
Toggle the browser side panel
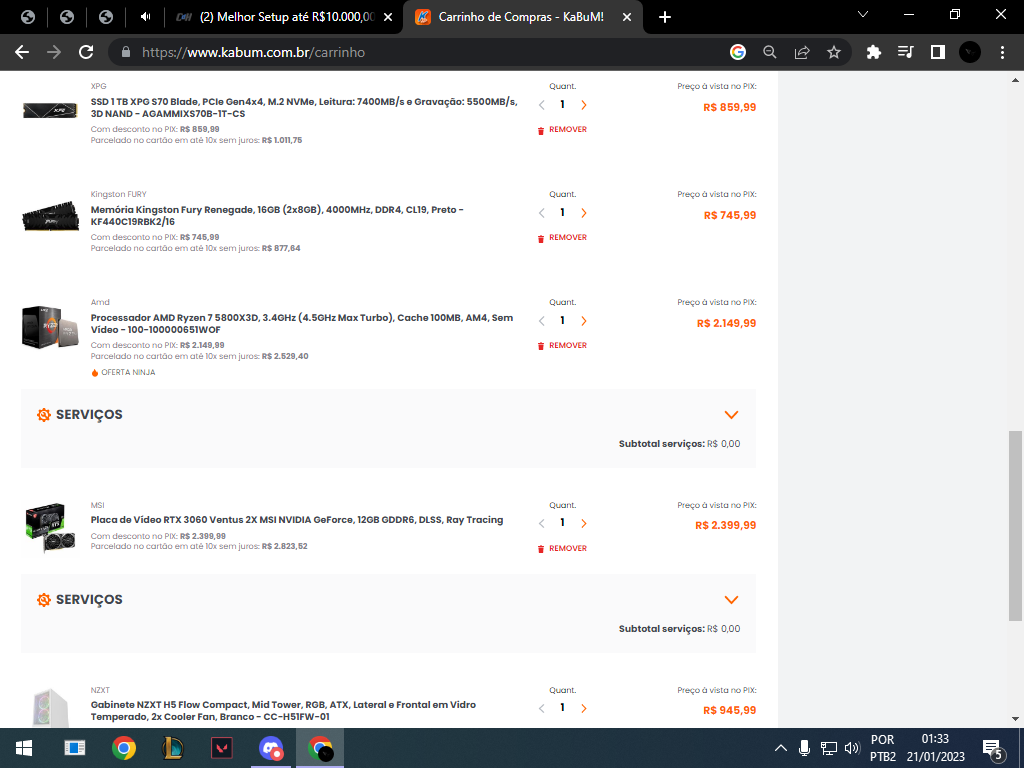click(938, 52)
